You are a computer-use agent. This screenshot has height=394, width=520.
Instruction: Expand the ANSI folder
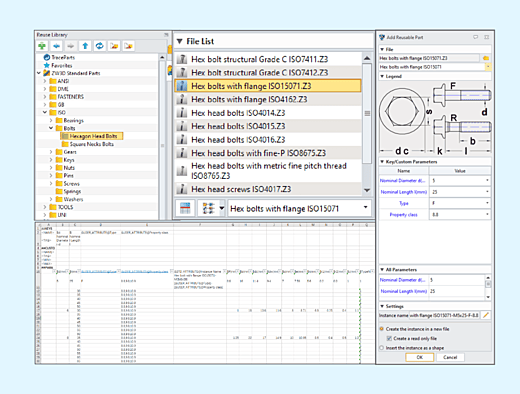[x=45, y=81]
